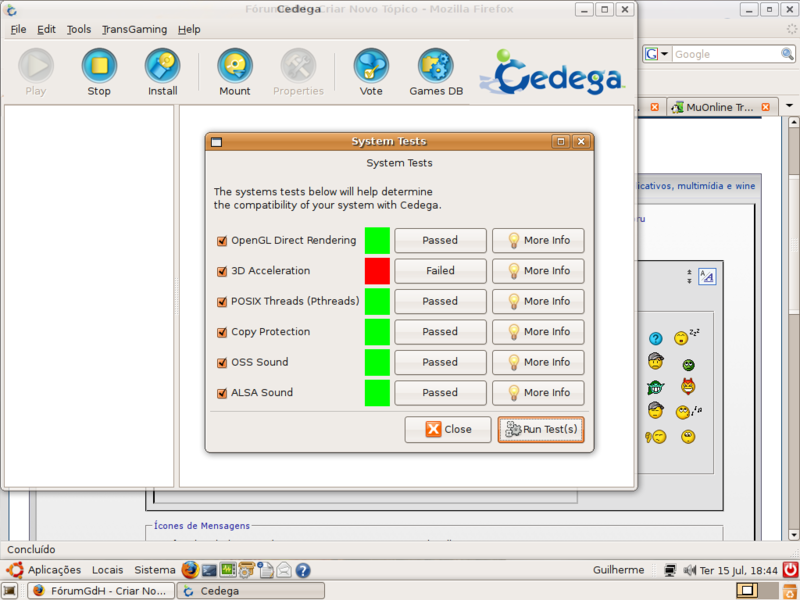
Task: Toggle the POSIX Threads (Pthreads) checkbox
Action: (222, 302)
